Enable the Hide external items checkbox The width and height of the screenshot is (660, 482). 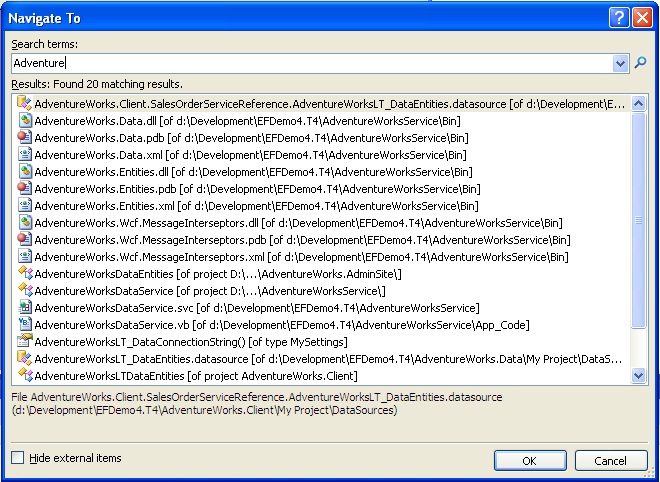(17, 458)
